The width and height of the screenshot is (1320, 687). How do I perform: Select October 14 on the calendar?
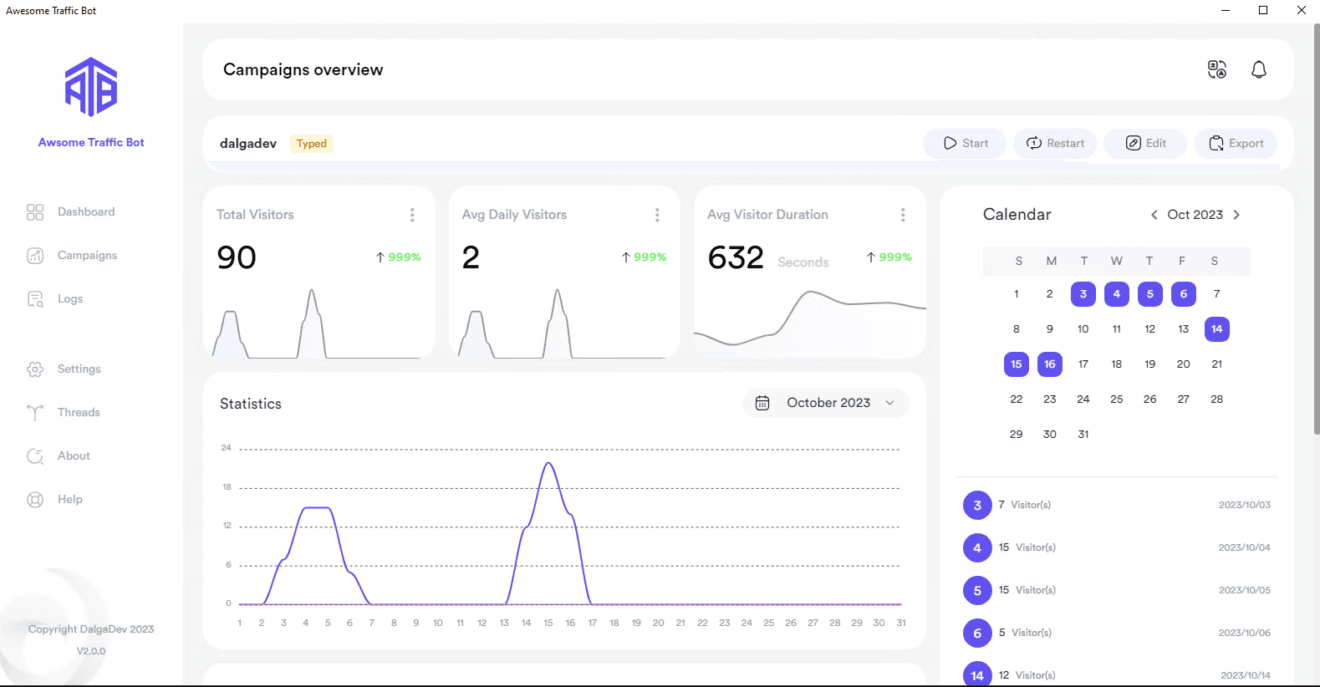1217,328
